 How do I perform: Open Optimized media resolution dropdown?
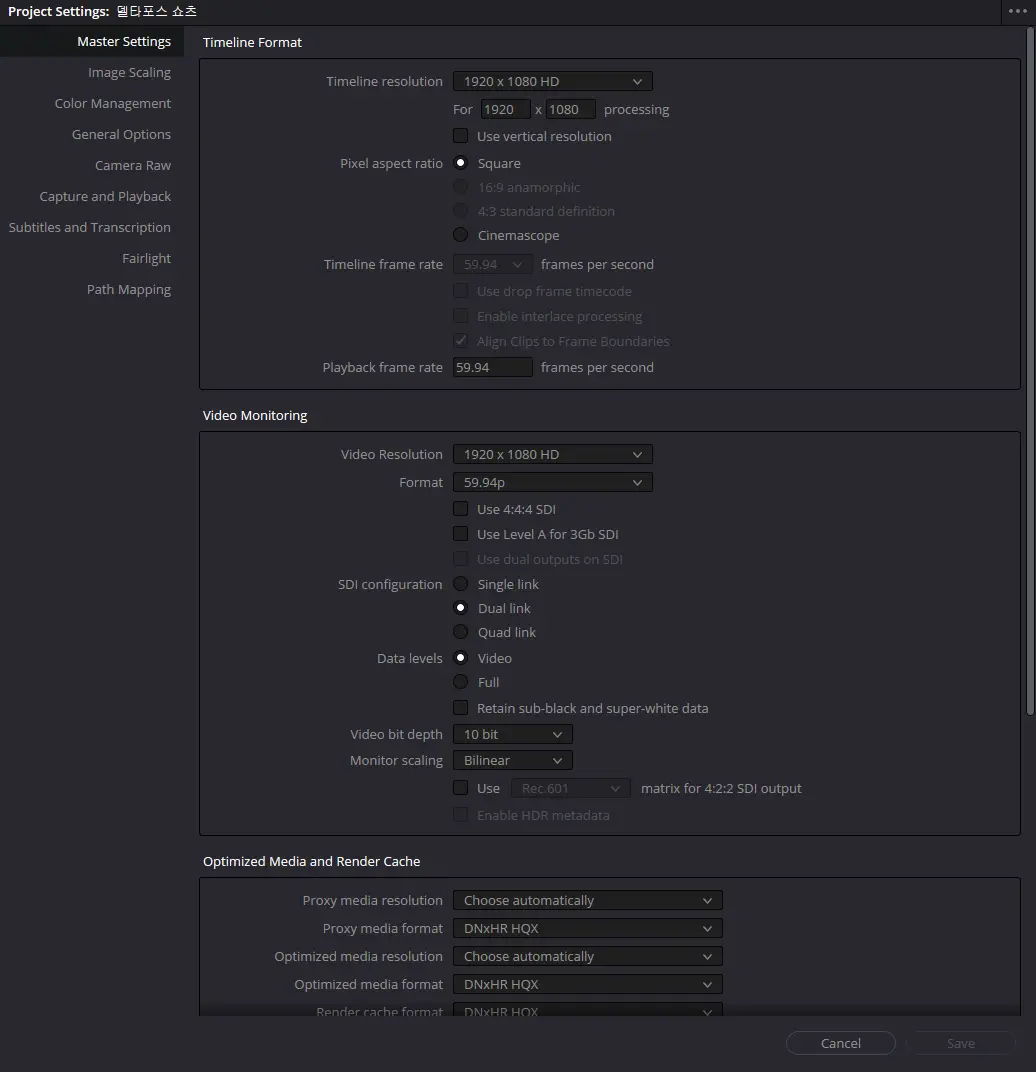coord(587,956)
